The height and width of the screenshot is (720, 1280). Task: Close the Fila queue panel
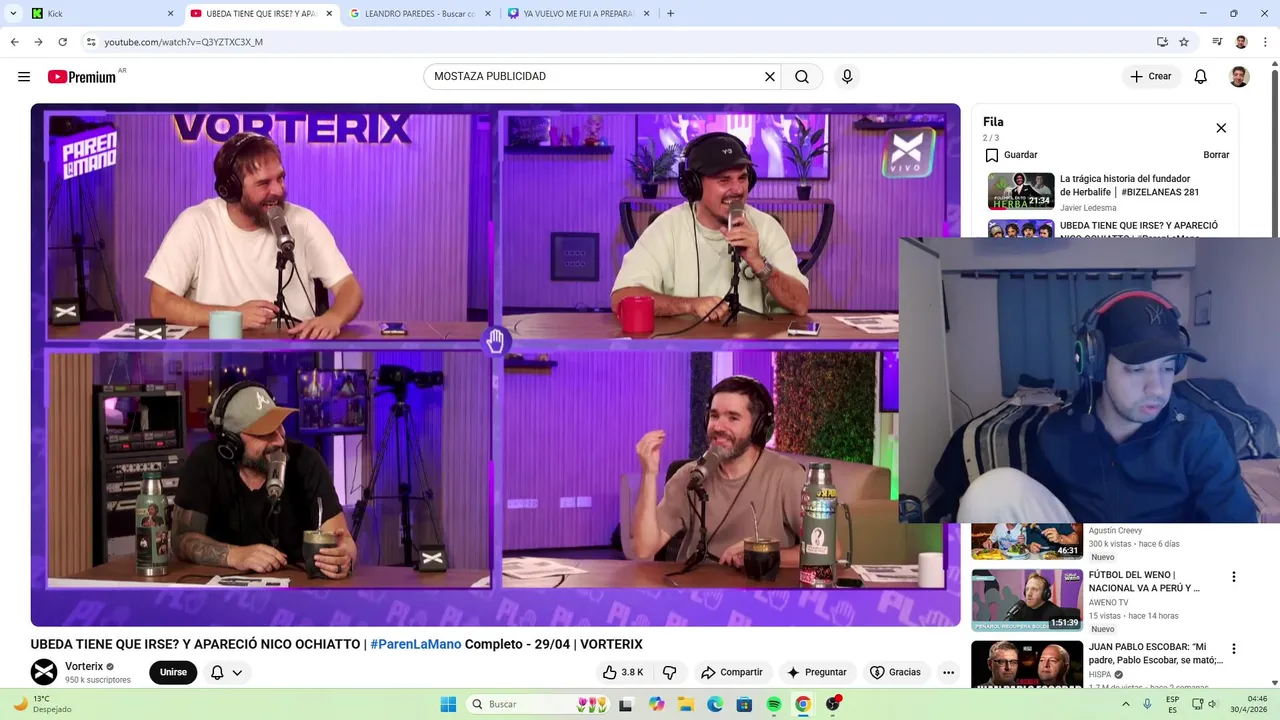point(1221,128)
